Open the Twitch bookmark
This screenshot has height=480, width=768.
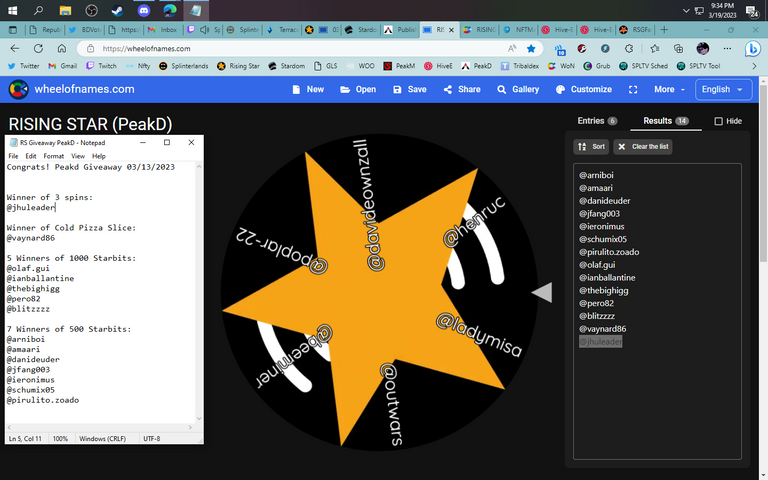[x=101, y=66]
